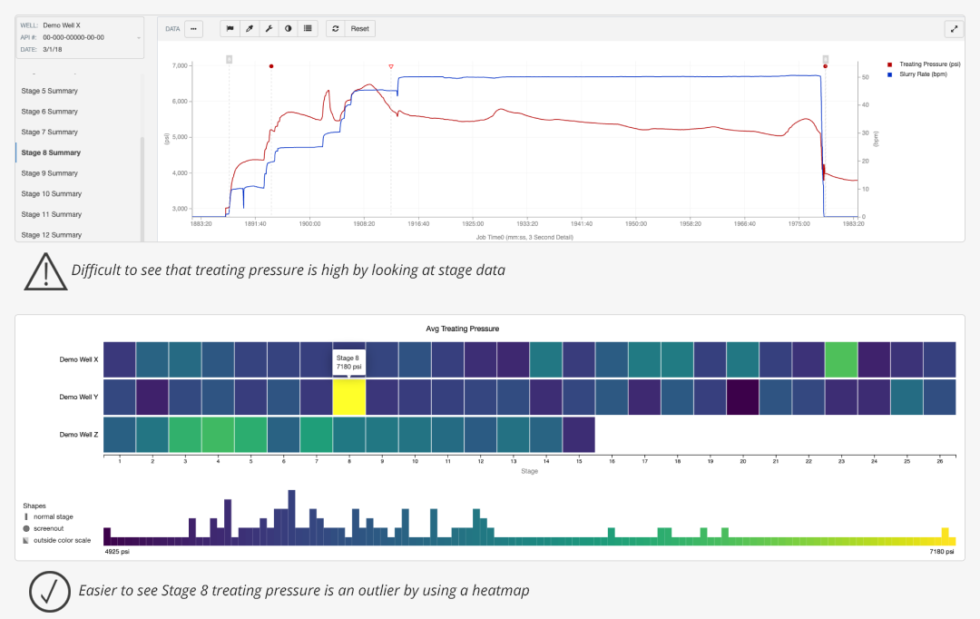Open the list view icon
The width and height of the screenshot is (980, 619).
point(308,28)
